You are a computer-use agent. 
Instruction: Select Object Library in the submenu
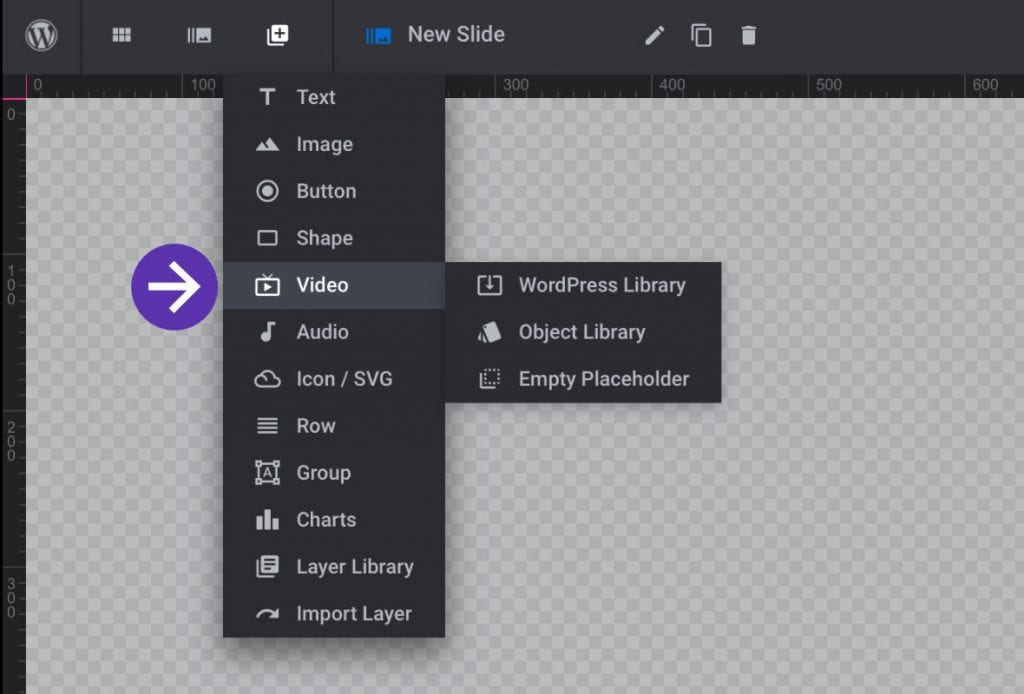click(583, 332)
